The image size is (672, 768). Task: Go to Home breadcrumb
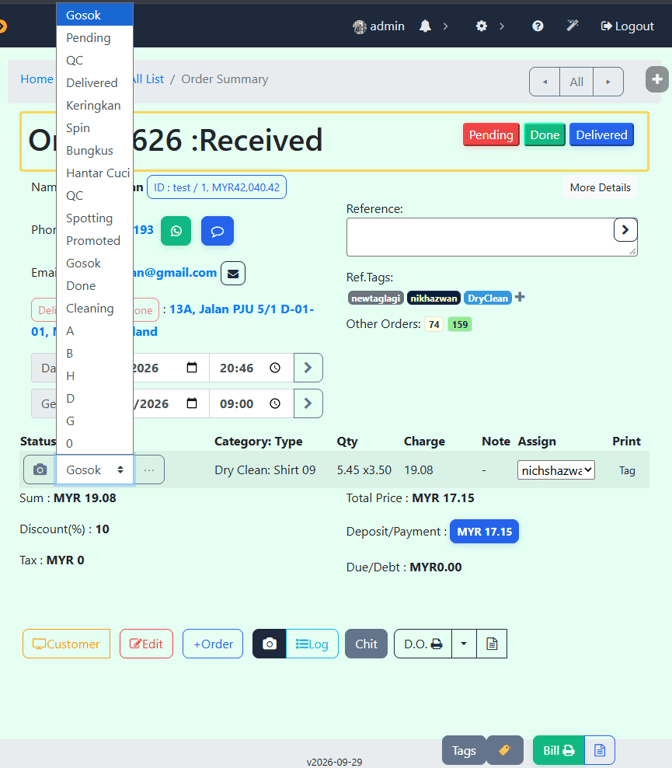37,79
